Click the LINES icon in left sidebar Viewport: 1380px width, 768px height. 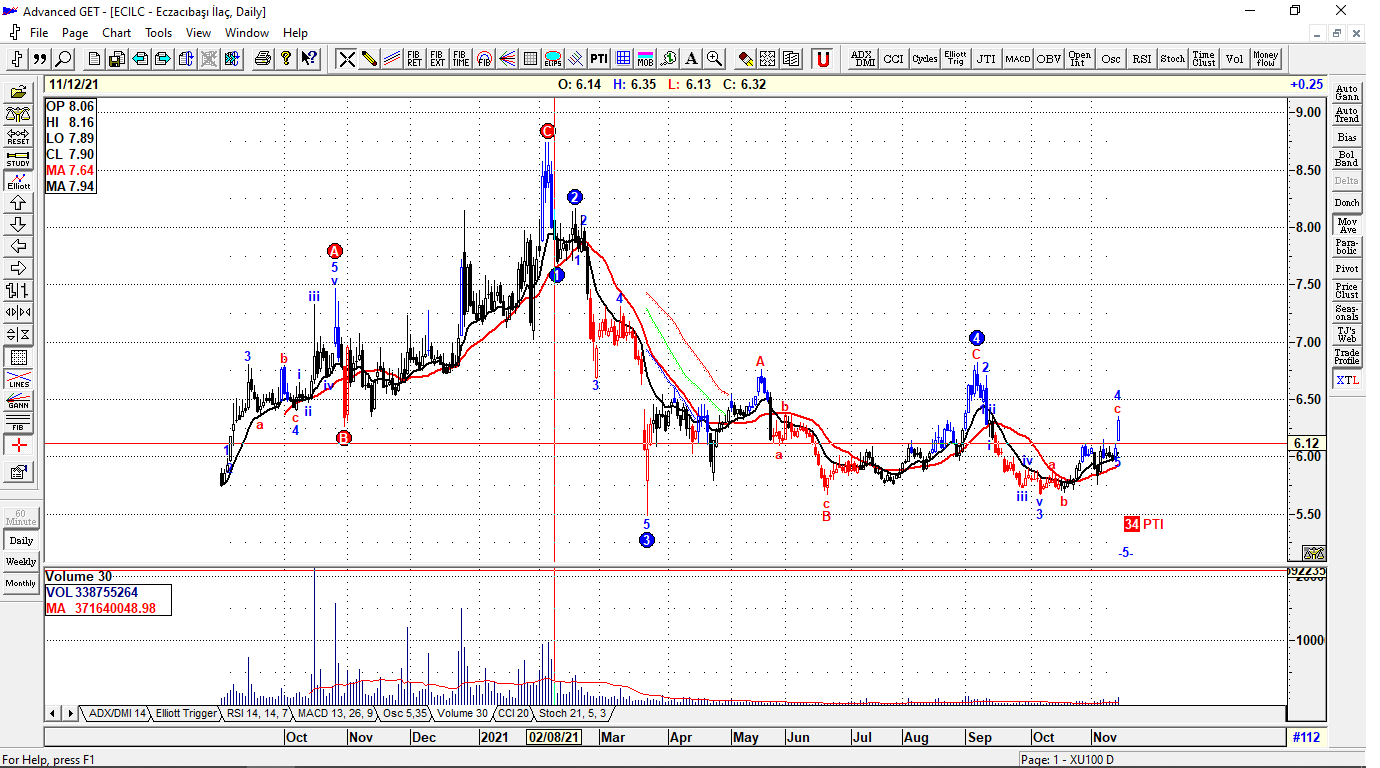coord(18,379)
